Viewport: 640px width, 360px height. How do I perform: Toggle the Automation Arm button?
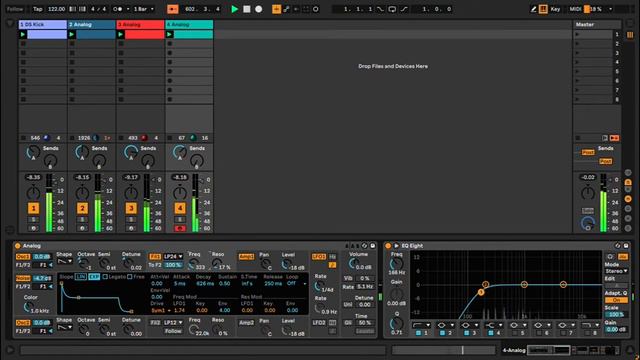286,9
